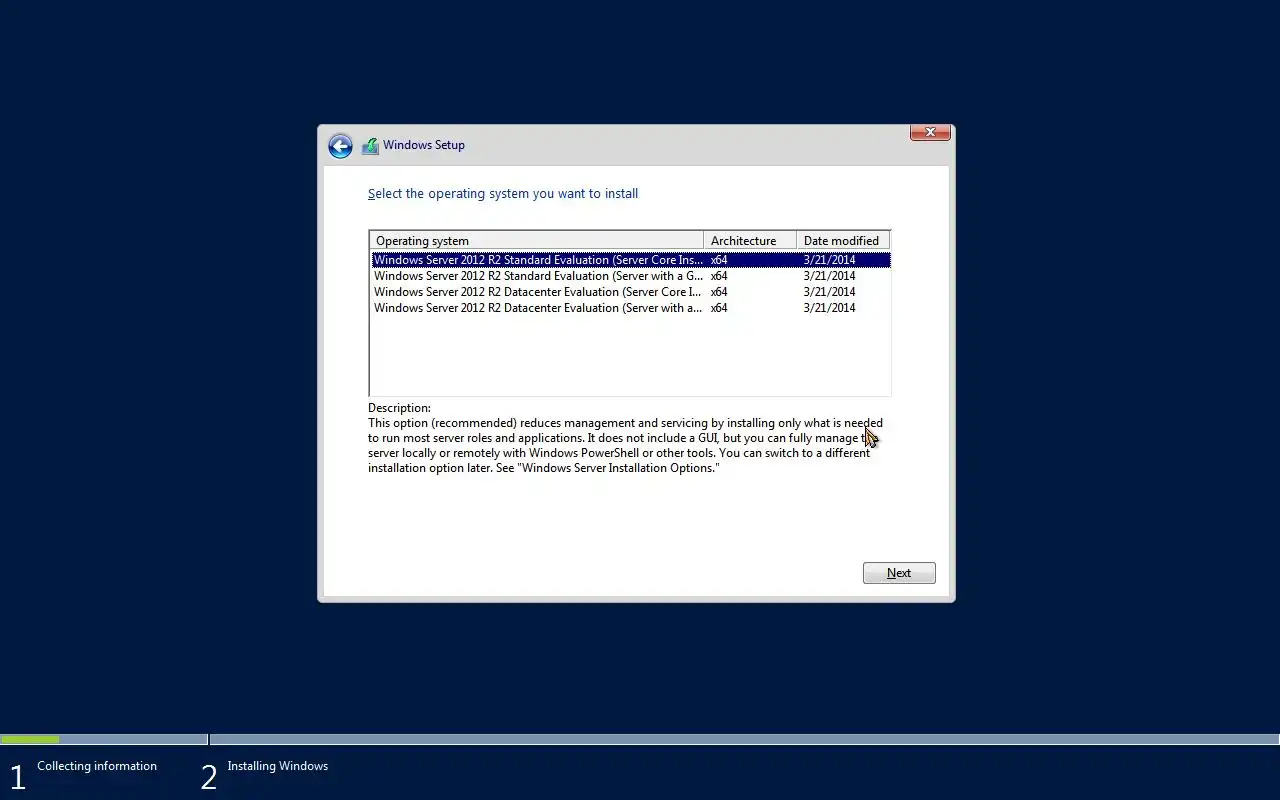Click the Collecting information step label
This screenshot has width=1280, height=800.
tap(97, 766)
